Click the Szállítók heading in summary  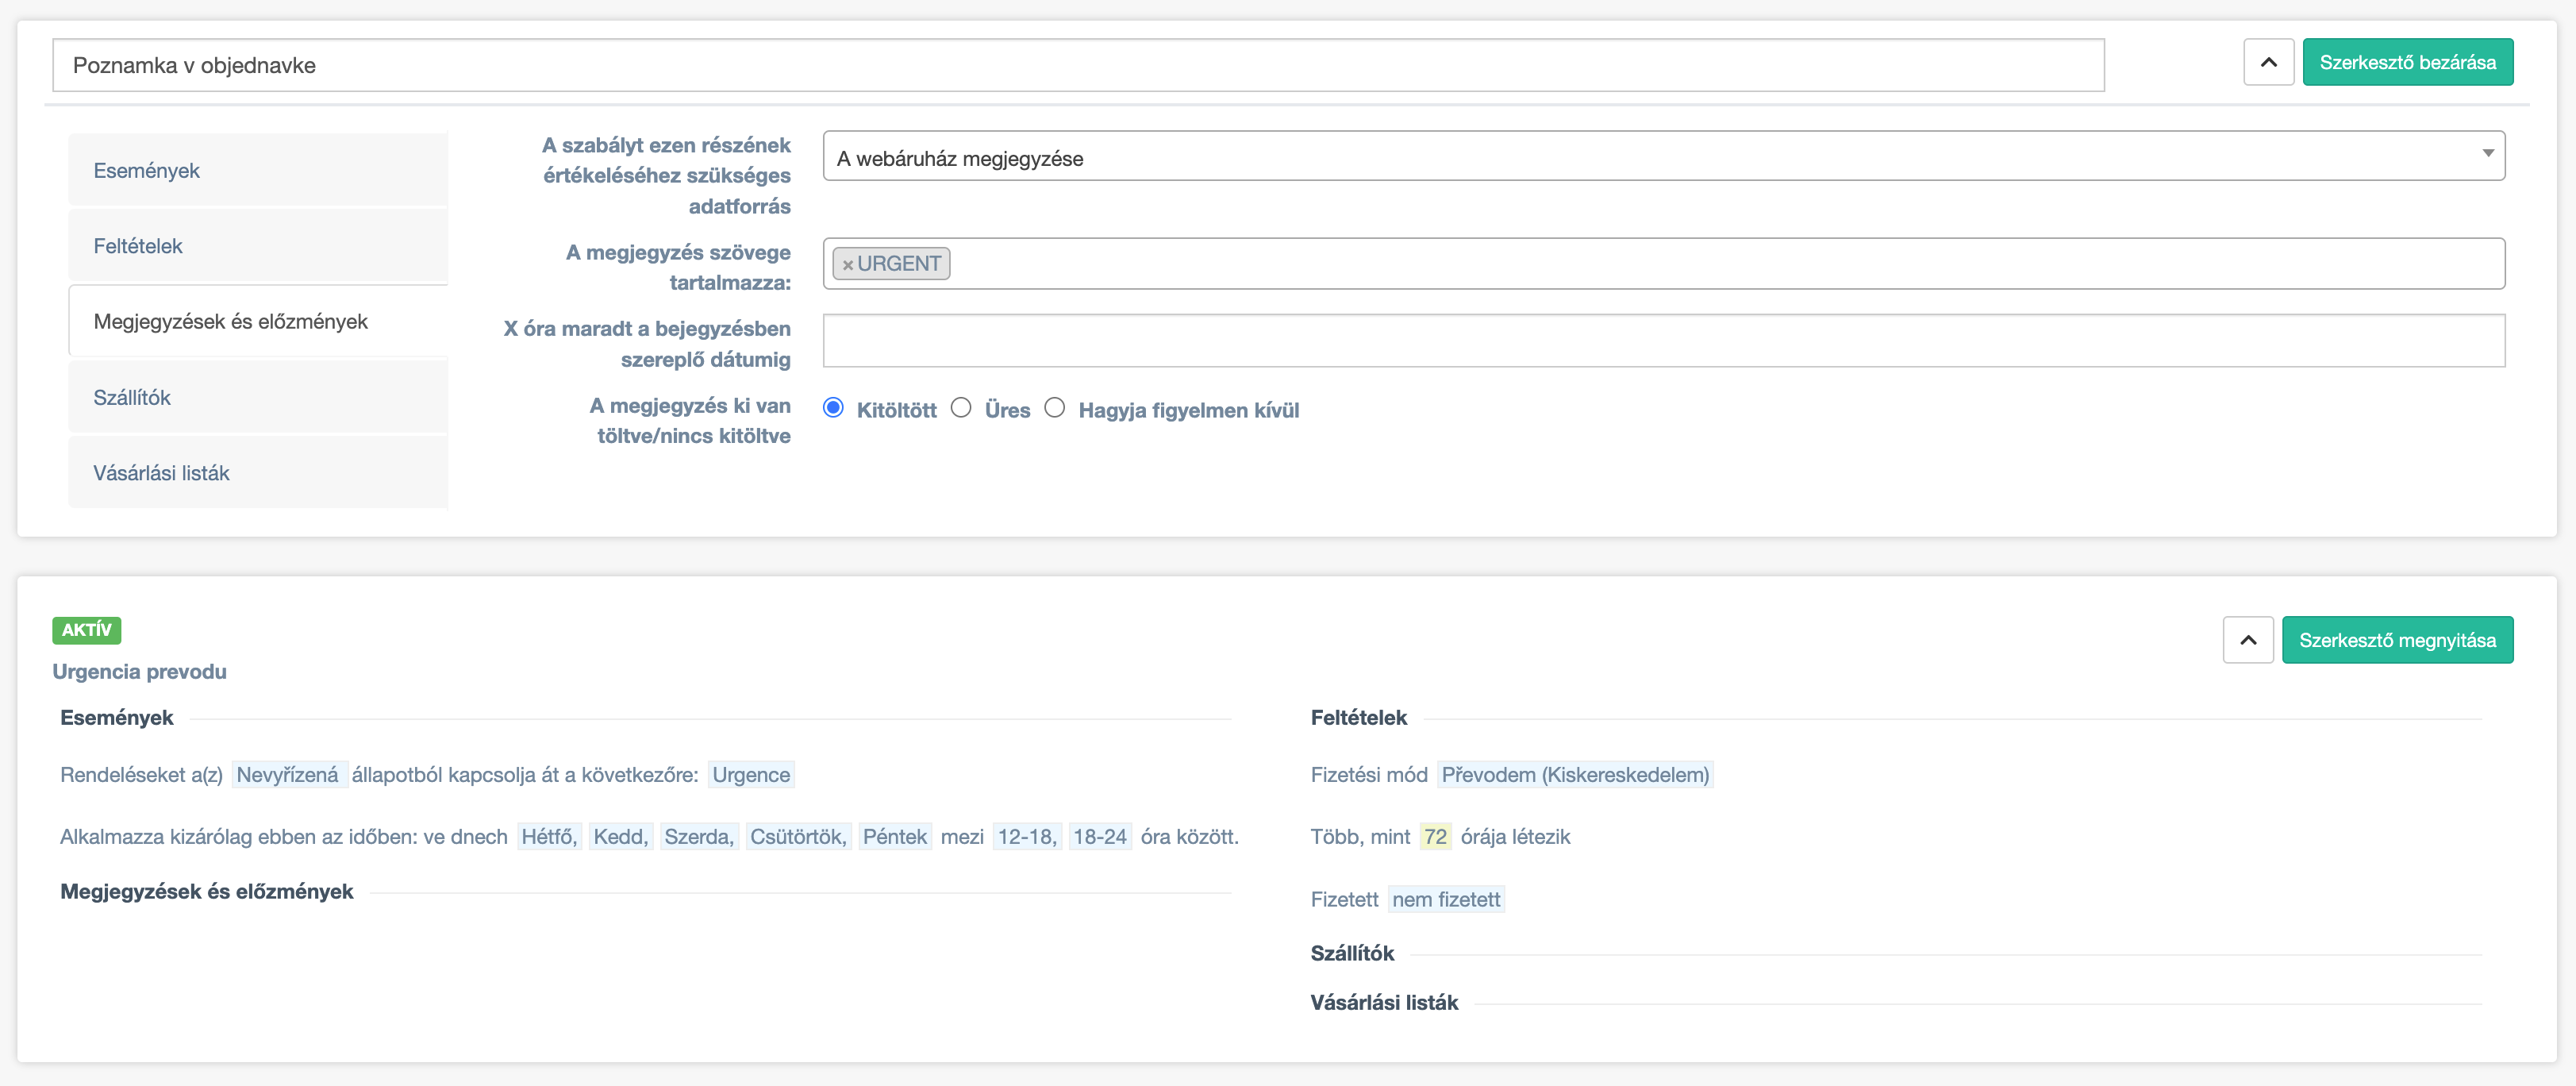(x=1352, y=954)
